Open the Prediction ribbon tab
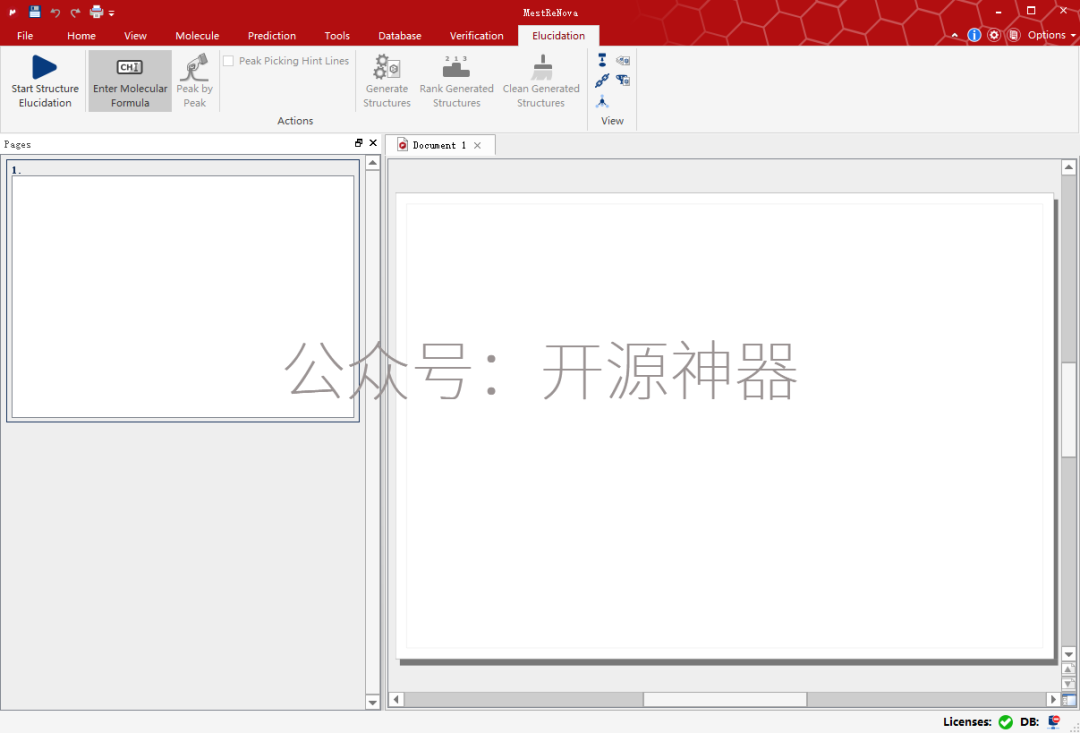Screen dimensions: 1080x733 pyautogui.click(x=271, y=36)
